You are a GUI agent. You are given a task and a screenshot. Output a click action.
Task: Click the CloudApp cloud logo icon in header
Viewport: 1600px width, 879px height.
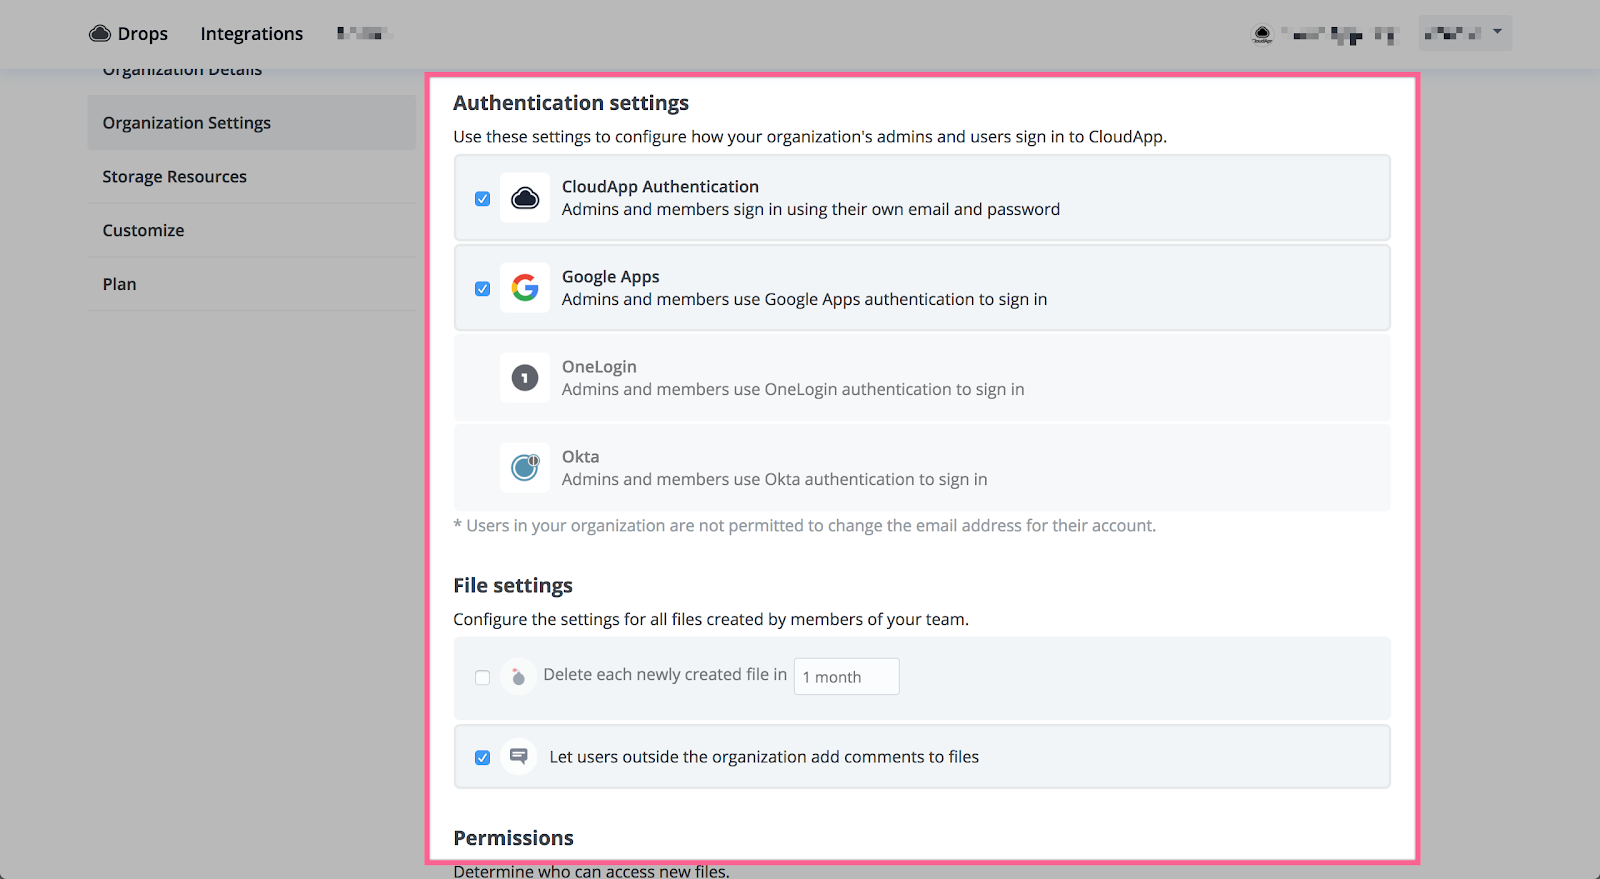(x=100, y=34)
